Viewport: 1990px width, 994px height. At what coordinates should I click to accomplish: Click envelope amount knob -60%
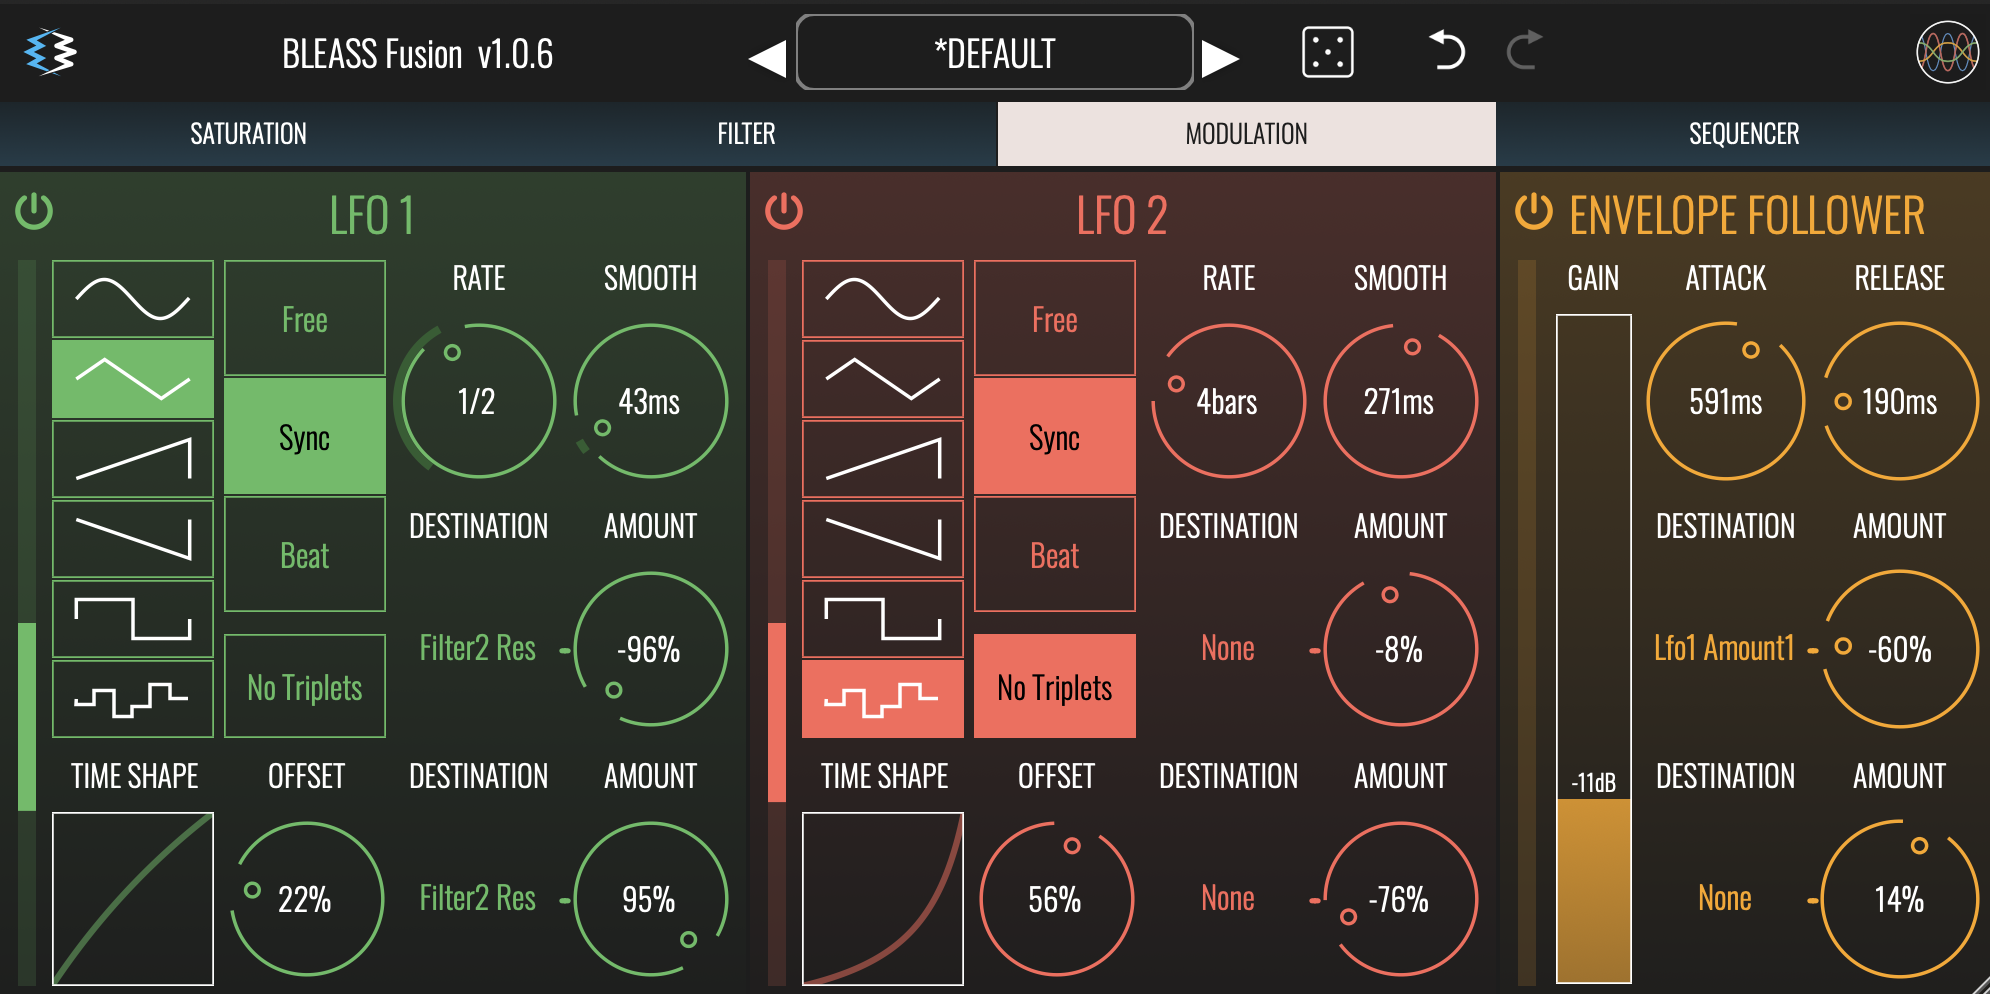(x=1900, y=650)
